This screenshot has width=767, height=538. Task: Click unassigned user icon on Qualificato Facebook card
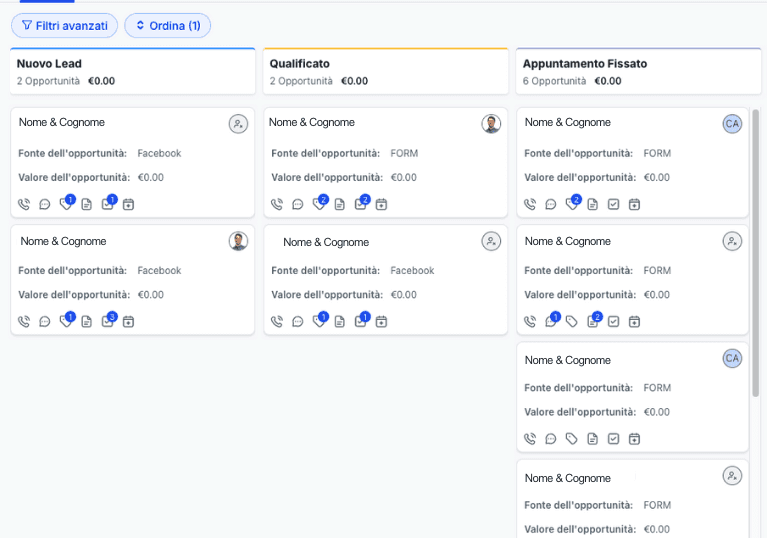pos(491,241)
